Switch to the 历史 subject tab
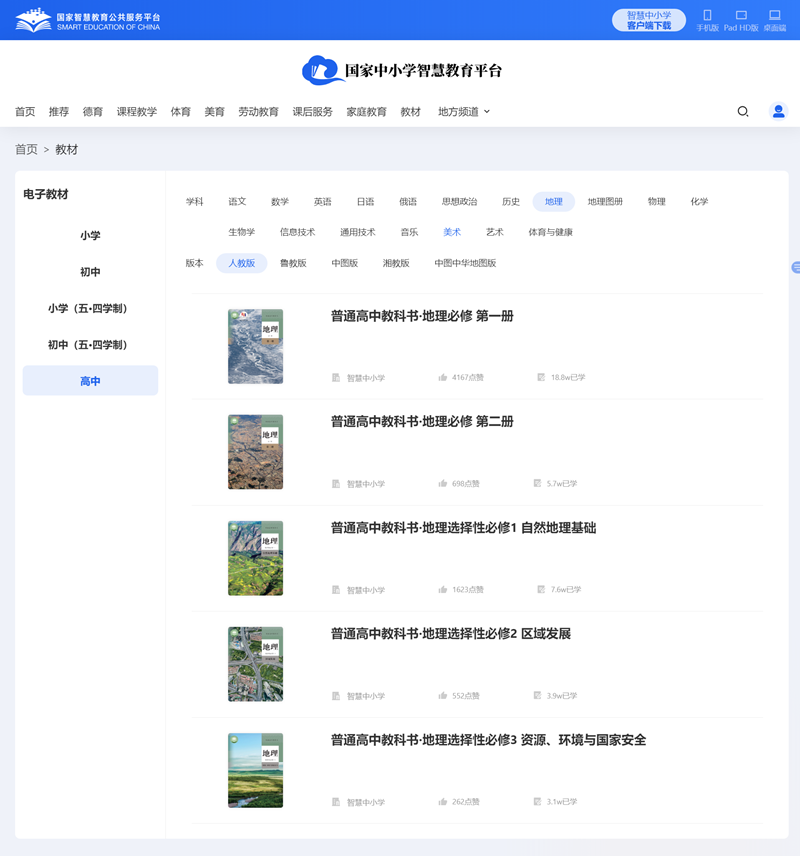This screenshot has width=800, height=856. coord(511,200)
